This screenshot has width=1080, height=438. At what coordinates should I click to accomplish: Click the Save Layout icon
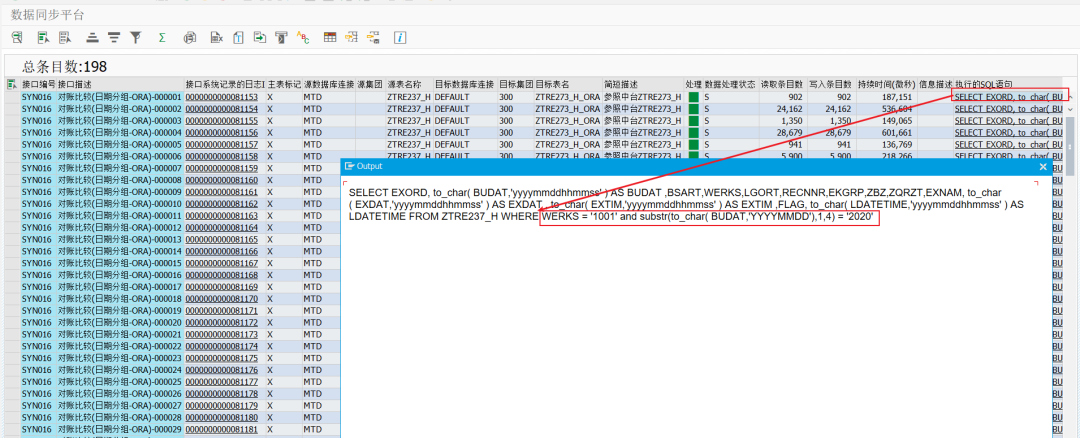373,37
